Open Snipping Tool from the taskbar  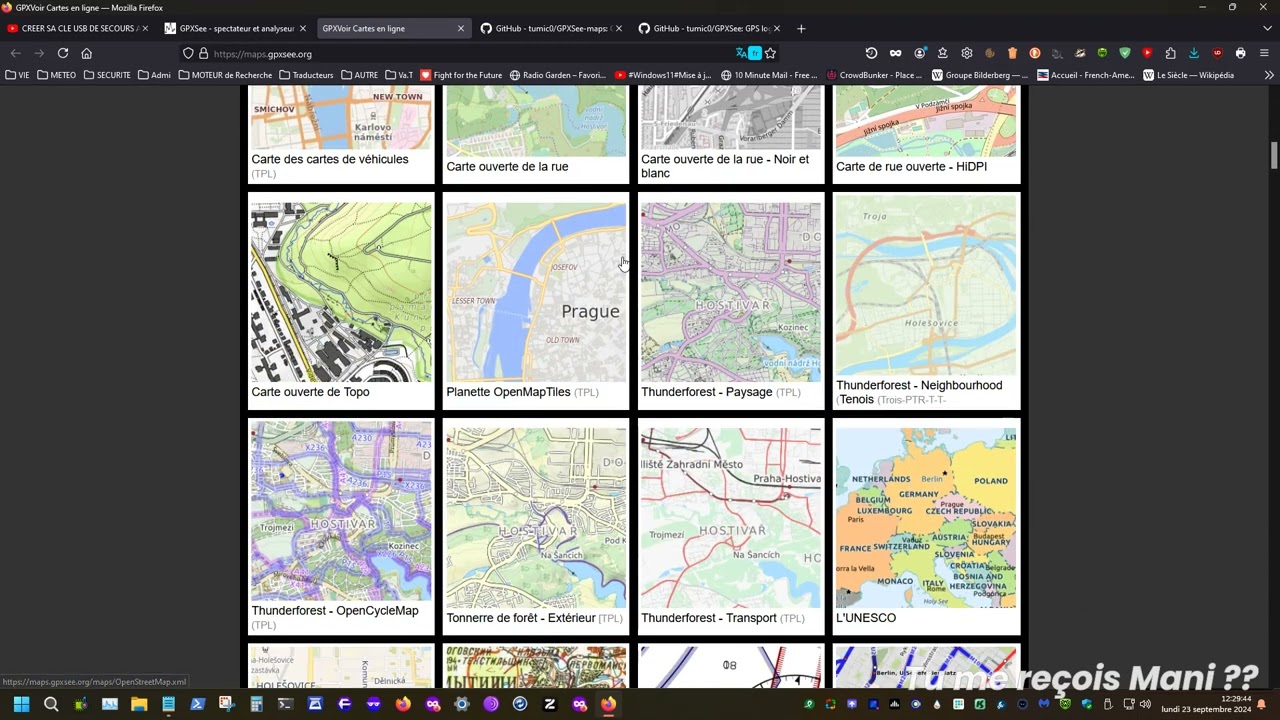tap(226, 704)
